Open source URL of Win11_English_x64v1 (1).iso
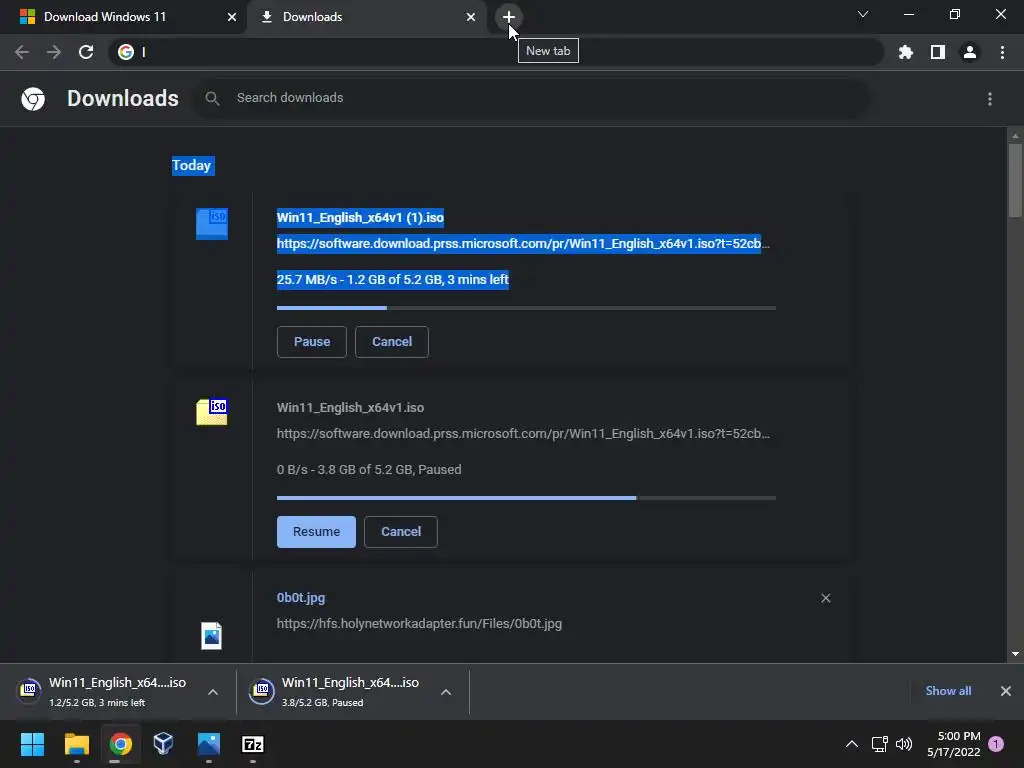Image resolution: width=1024 pixels, height=768 pixels. (x=522, y=244)
